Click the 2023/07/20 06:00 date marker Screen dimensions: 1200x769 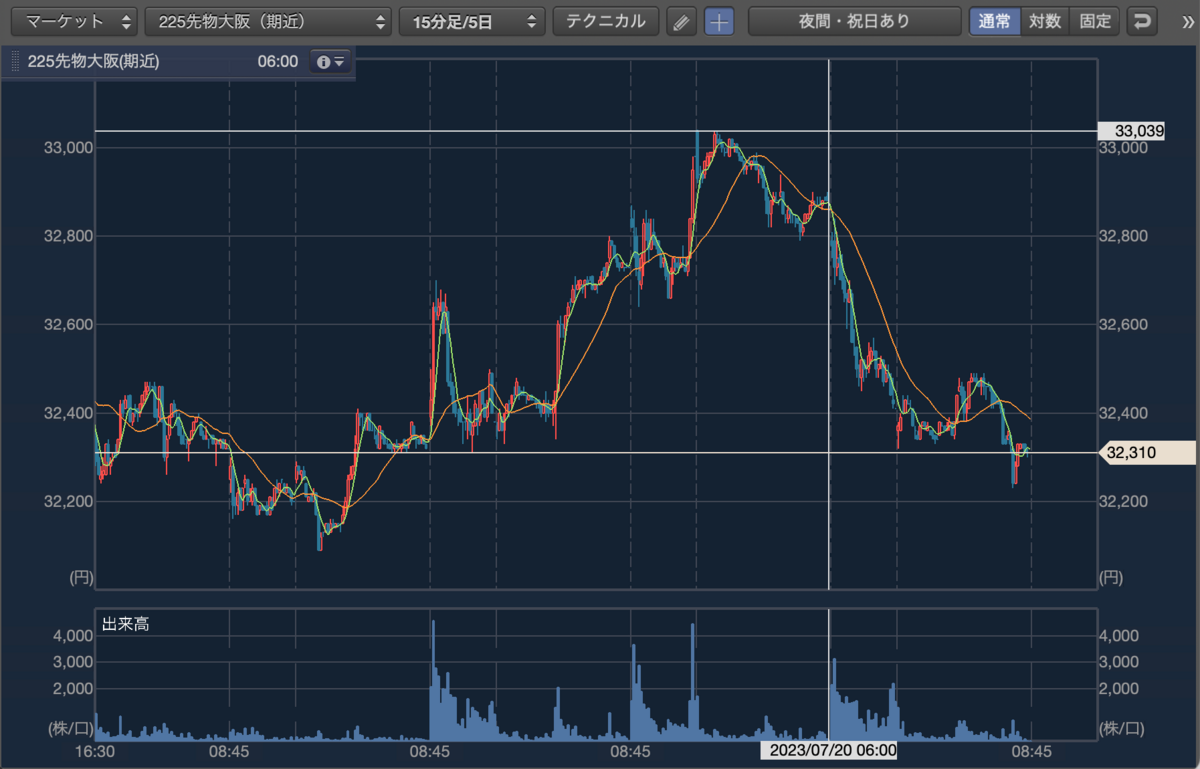pyautogui.click(x=829, y=750)
